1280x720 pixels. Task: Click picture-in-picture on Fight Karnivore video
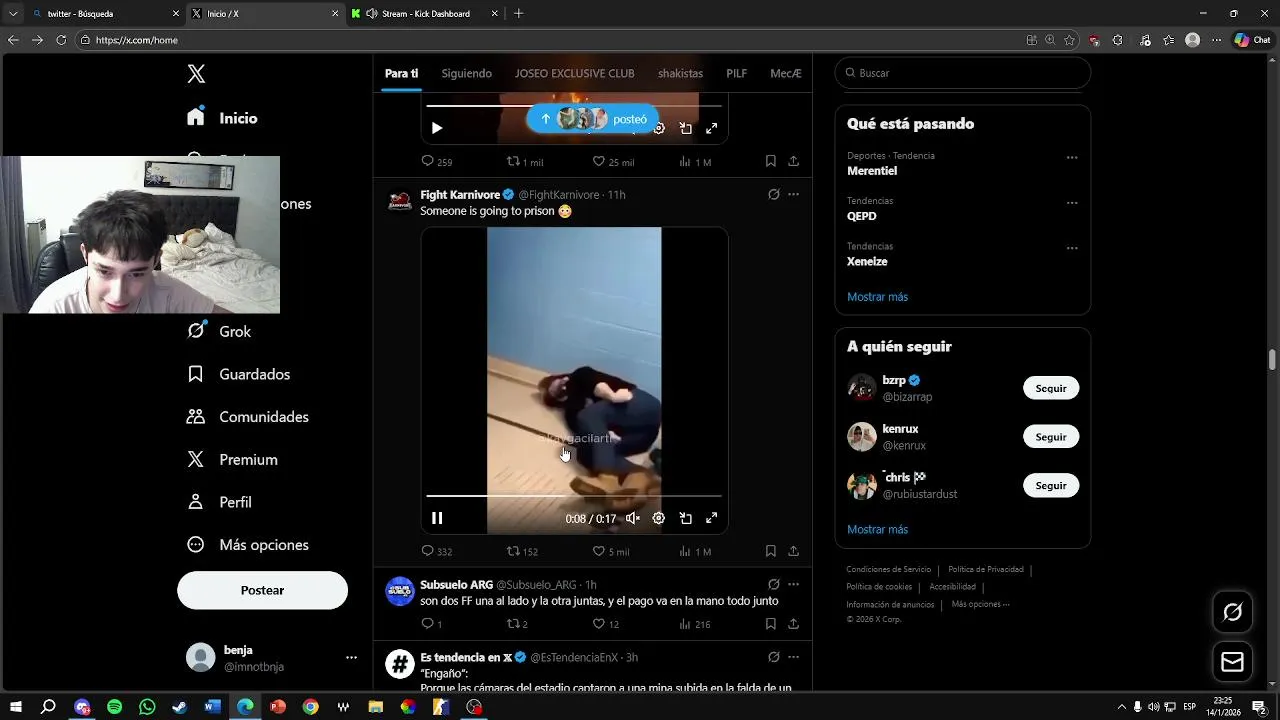[685, 518]
